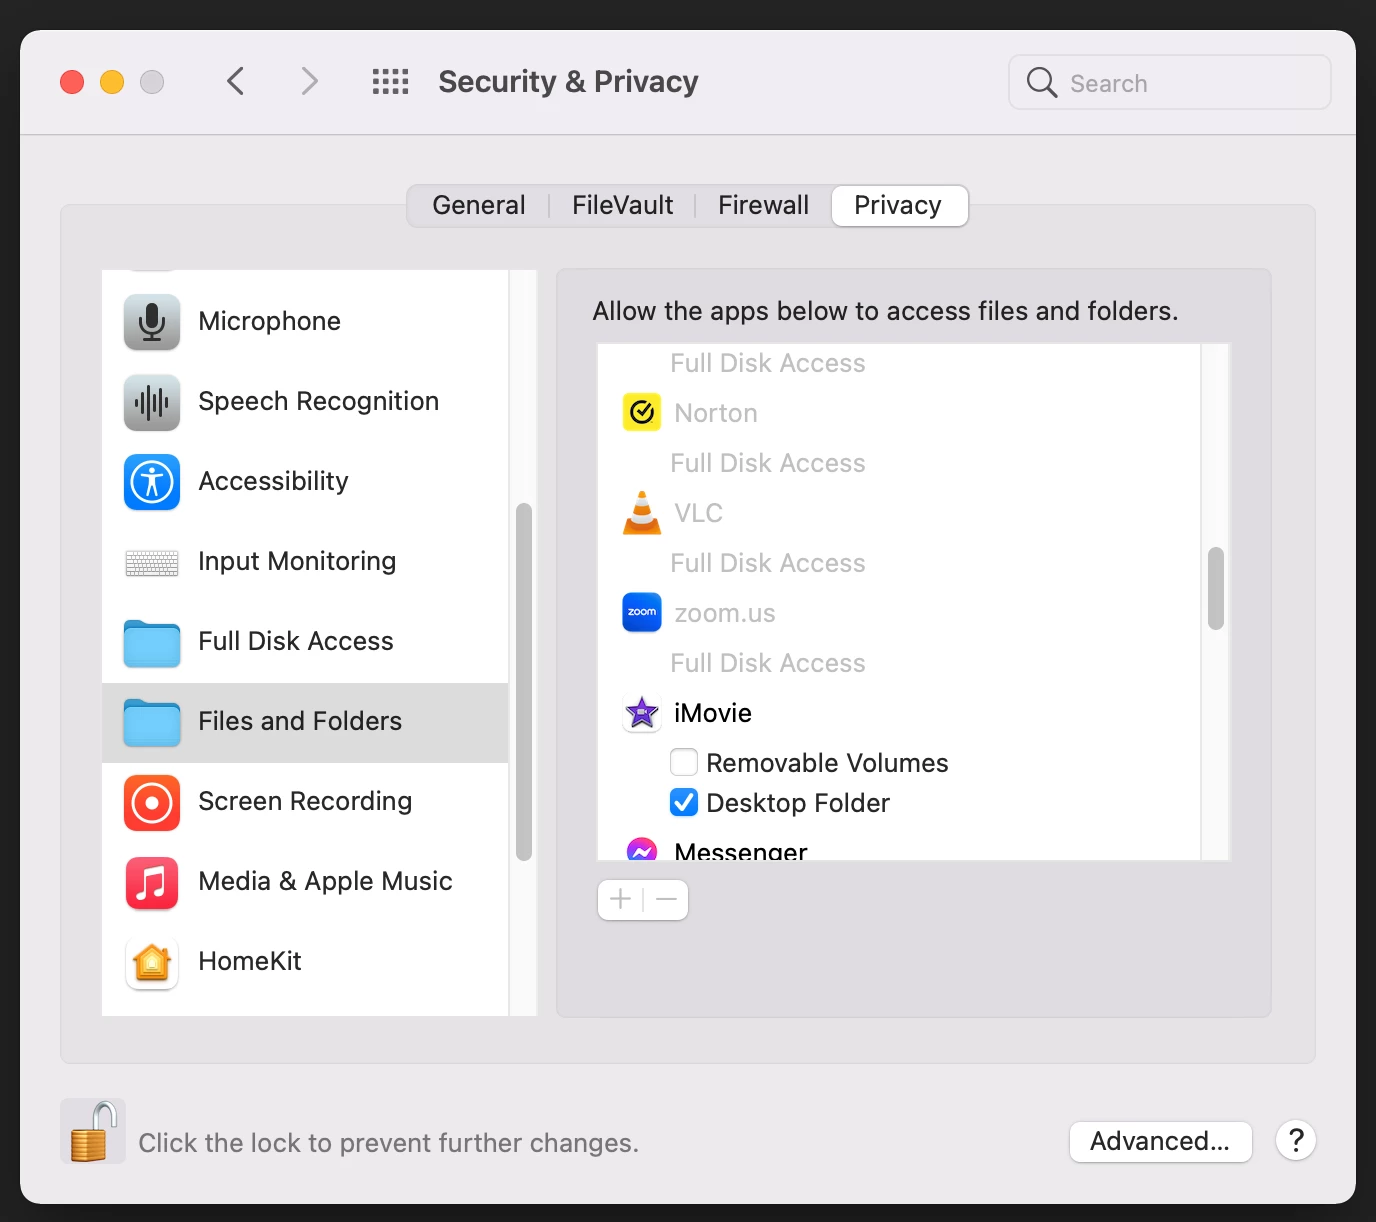Screen dimensions: 1376x1222
Task: Click the Files and Folders folder icon
Action: point(152,723)
